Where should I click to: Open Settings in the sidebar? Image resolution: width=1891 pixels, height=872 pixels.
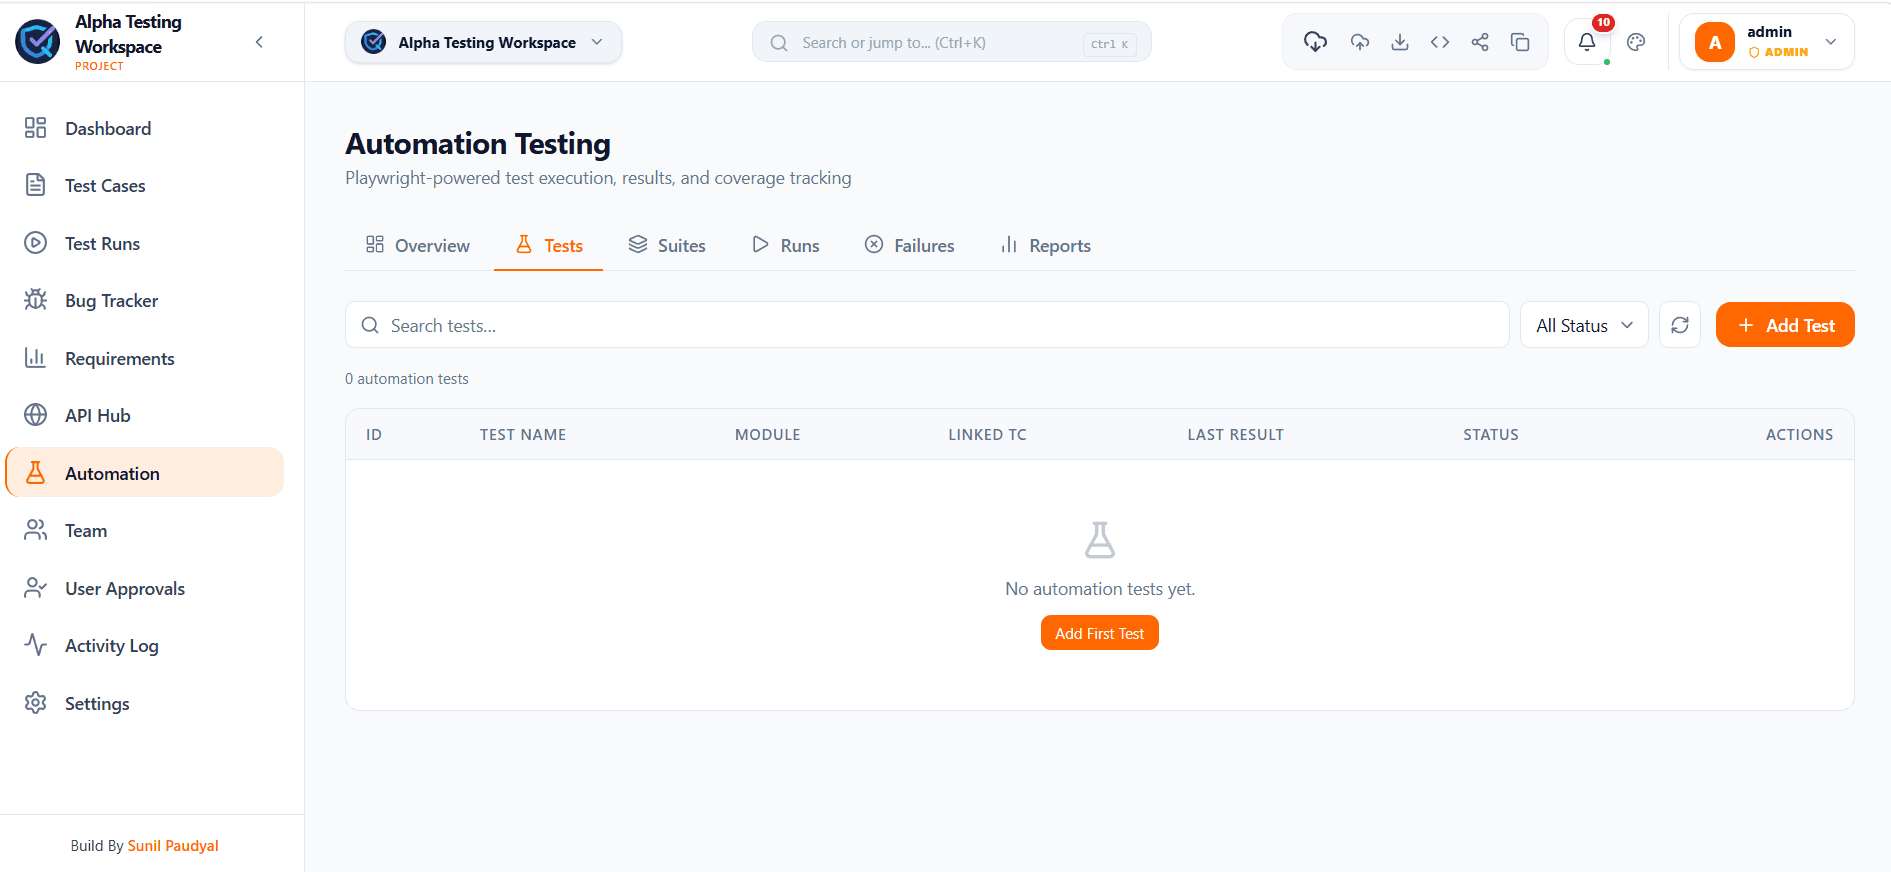[145, 703]
